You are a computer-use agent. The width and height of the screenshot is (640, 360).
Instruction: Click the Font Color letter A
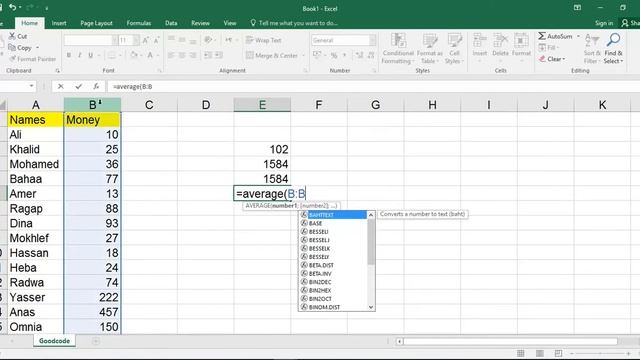point(150,55)
